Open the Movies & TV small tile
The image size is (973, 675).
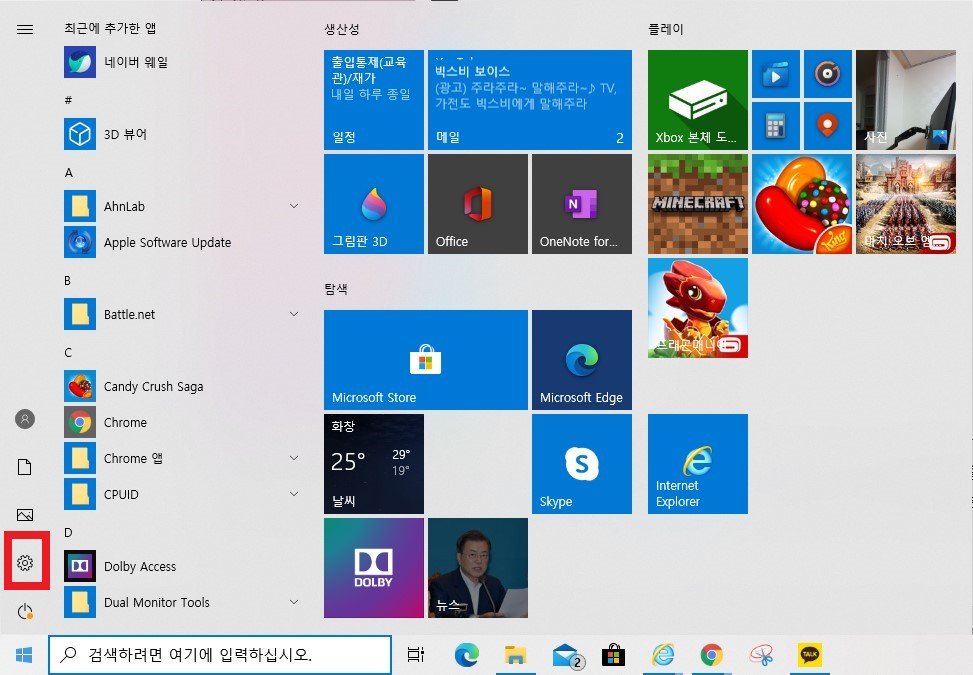(x=776, y=74)
